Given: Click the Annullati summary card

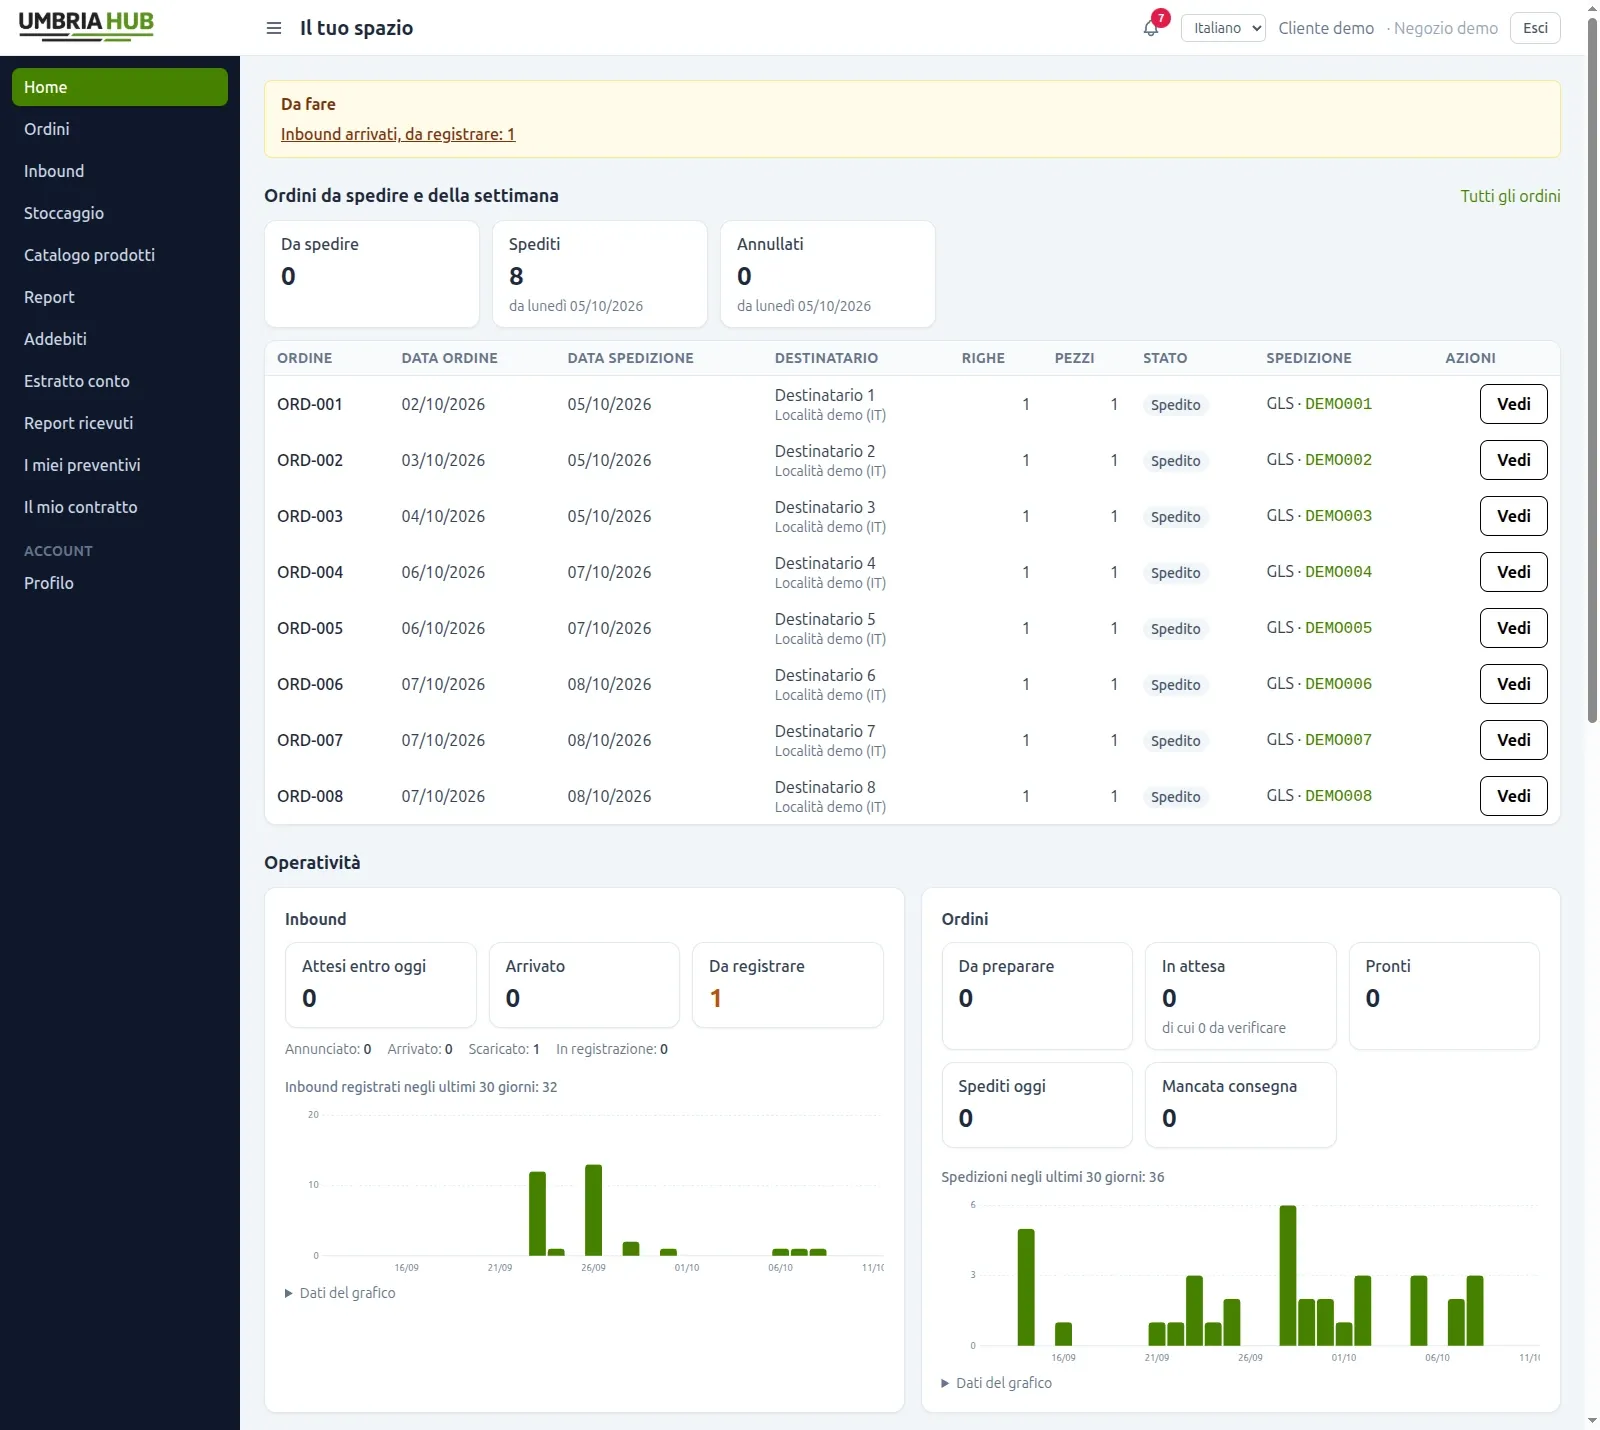Looking at the screenshot, I should pos(828,274).
